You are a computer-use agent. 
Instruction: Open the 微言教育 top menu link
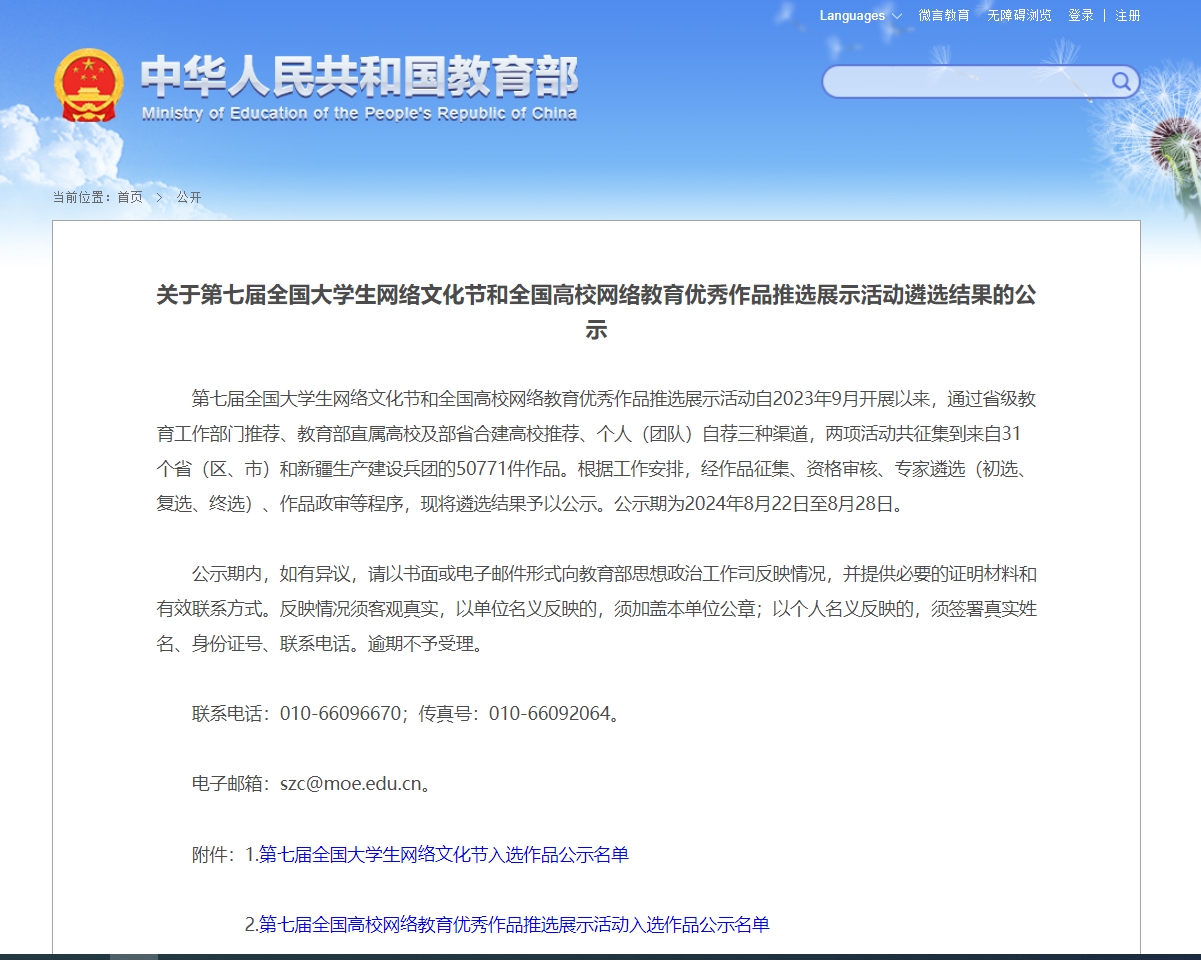(x=944, y=16)
